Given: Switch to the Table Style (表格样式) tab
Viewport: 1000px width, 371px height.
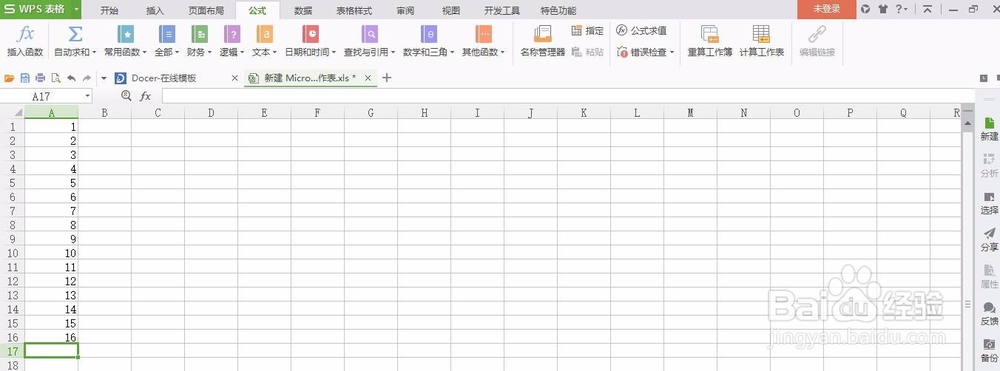Looking at the screenshot, I should tap(354, 10).
